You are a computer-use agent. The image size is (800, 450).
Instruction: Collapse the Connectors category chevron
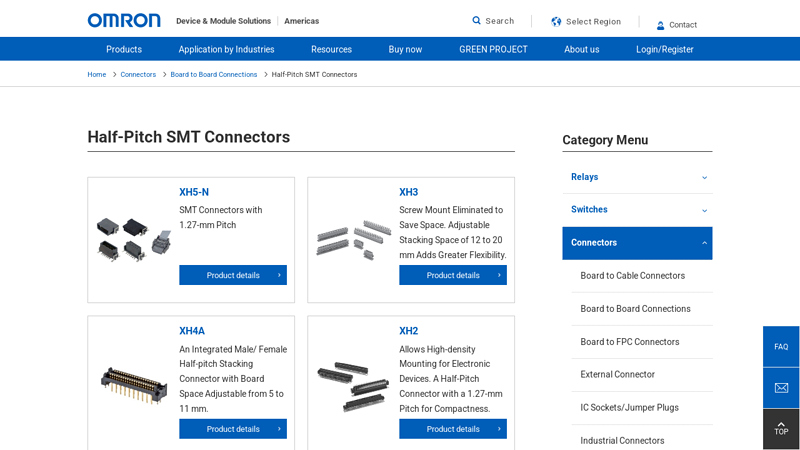click(x=705, y=243)
